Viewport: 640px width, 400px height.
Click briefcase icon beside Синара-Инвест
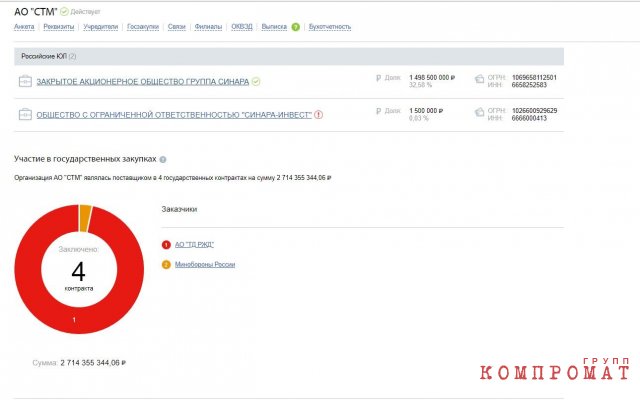[25, 114]
